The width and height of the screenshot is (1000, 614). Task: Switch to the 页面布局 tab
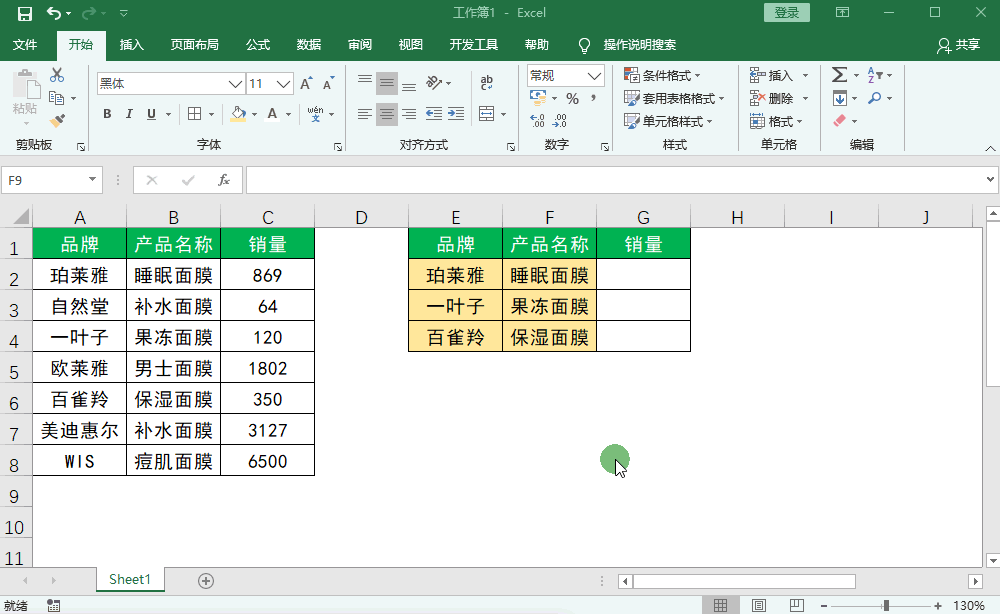point(195,45)
